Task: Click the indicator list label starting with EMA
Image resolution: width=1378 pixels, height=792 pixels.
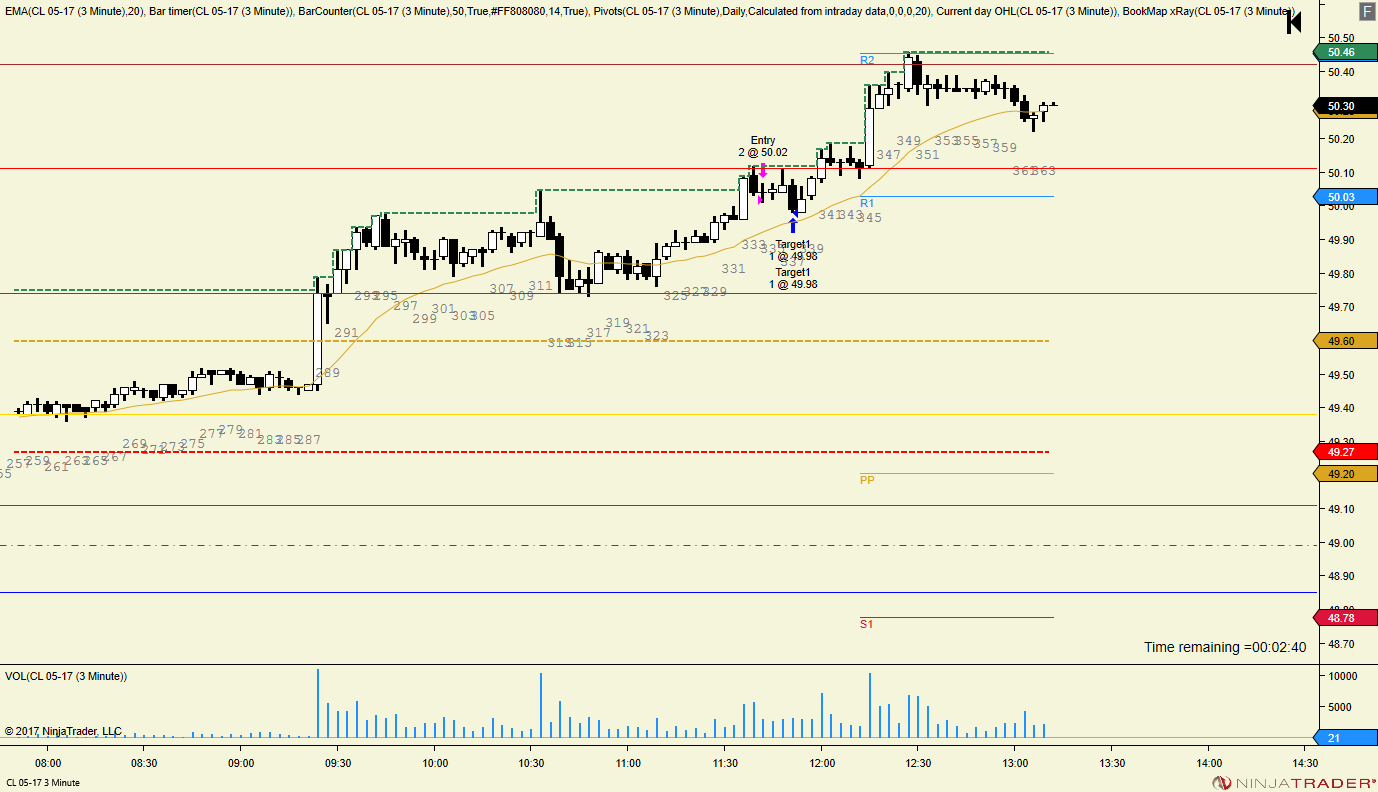Action: (649, 11)
